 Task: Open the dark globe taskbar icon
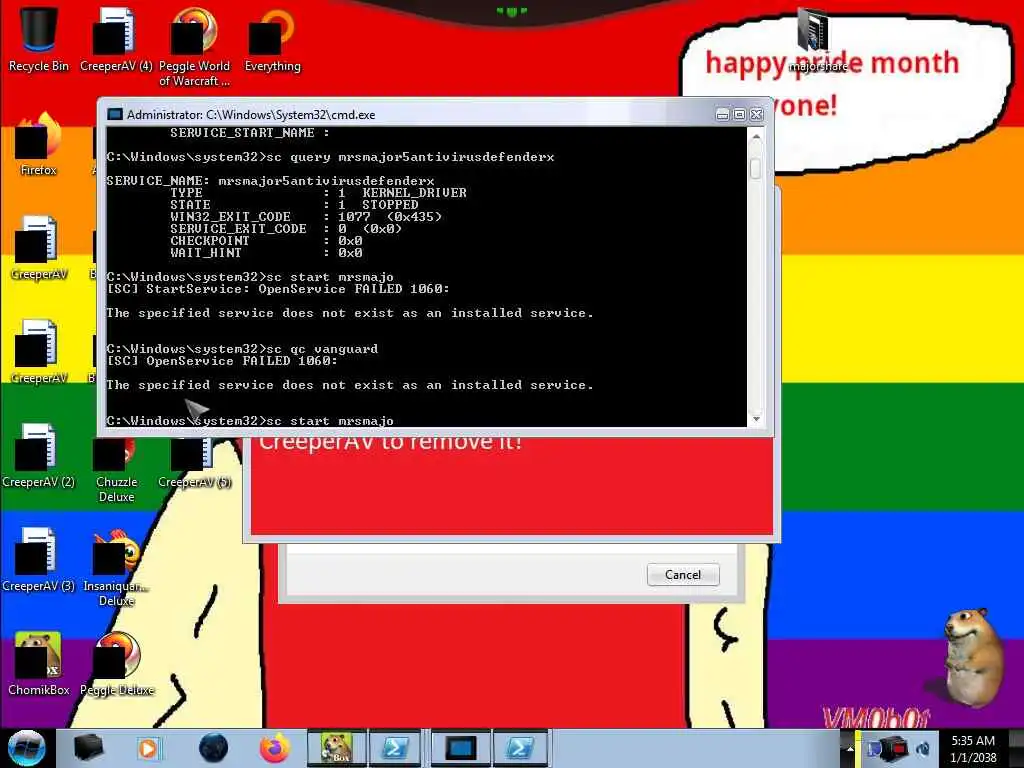coord(213,748)
